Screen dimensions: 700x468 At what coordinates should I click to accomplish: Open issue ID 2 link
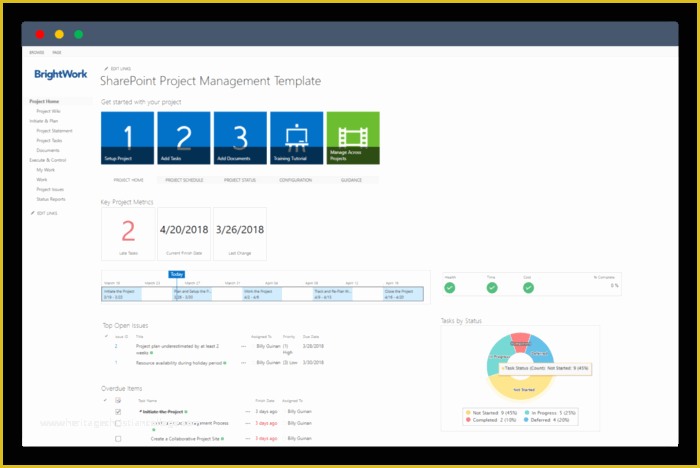[116, 346]
